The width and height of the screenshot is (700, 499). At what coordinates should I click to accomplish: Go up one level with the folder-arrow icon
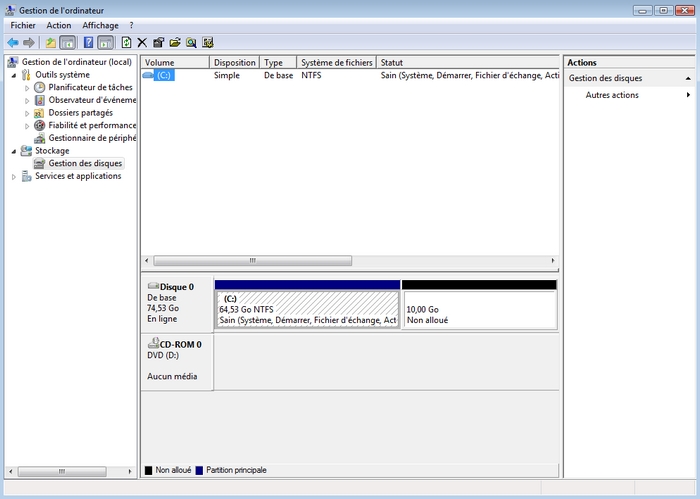pyautogui.click(x=51, y=43)
